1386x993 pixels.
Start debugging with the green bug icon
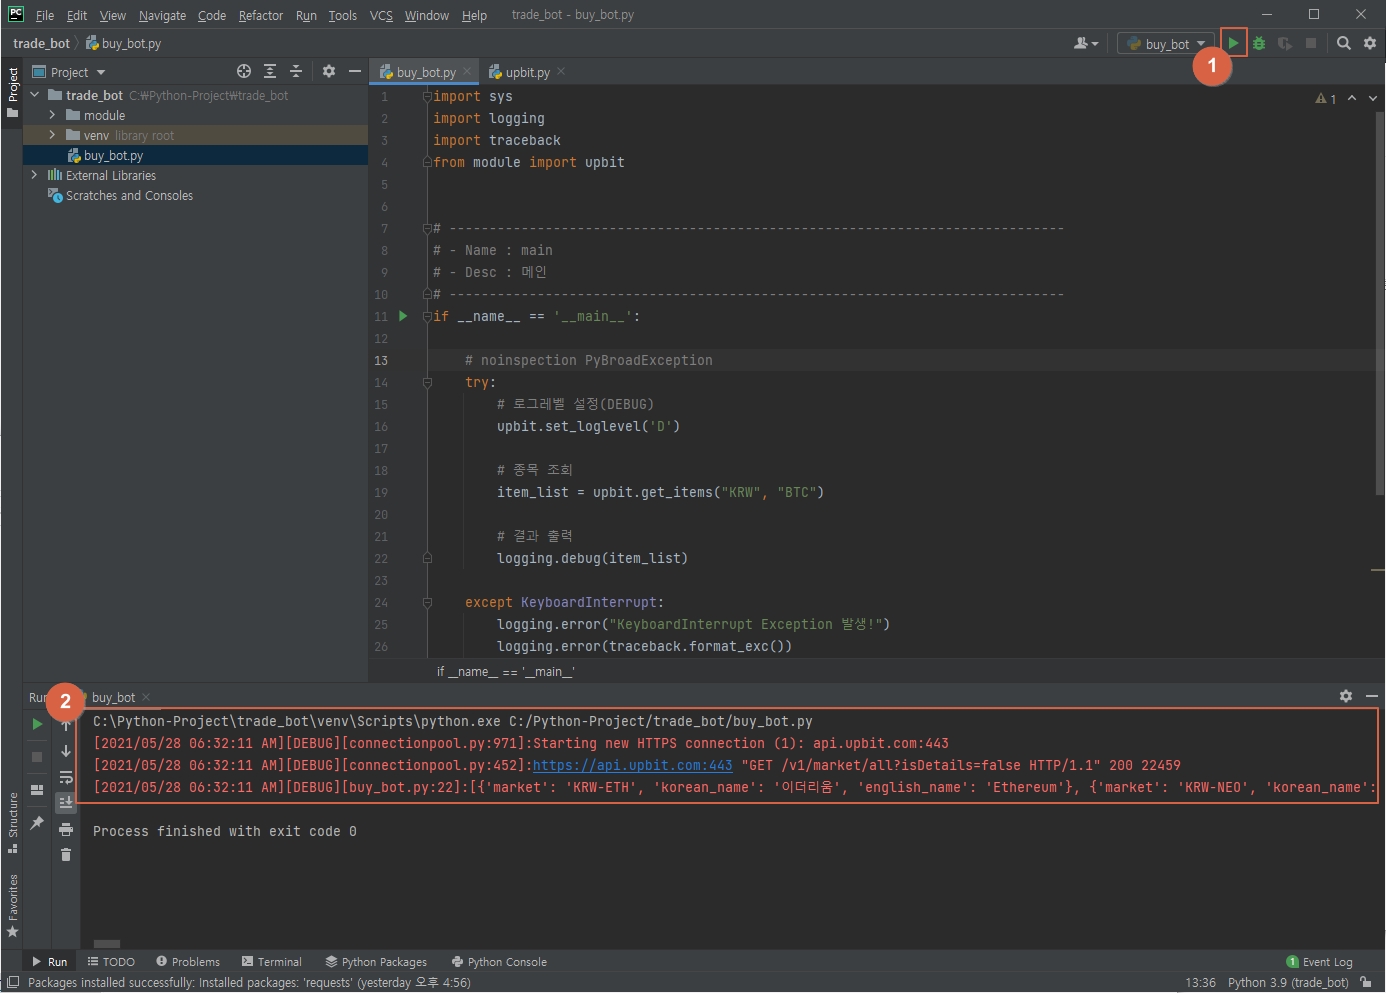point(1259,43)
